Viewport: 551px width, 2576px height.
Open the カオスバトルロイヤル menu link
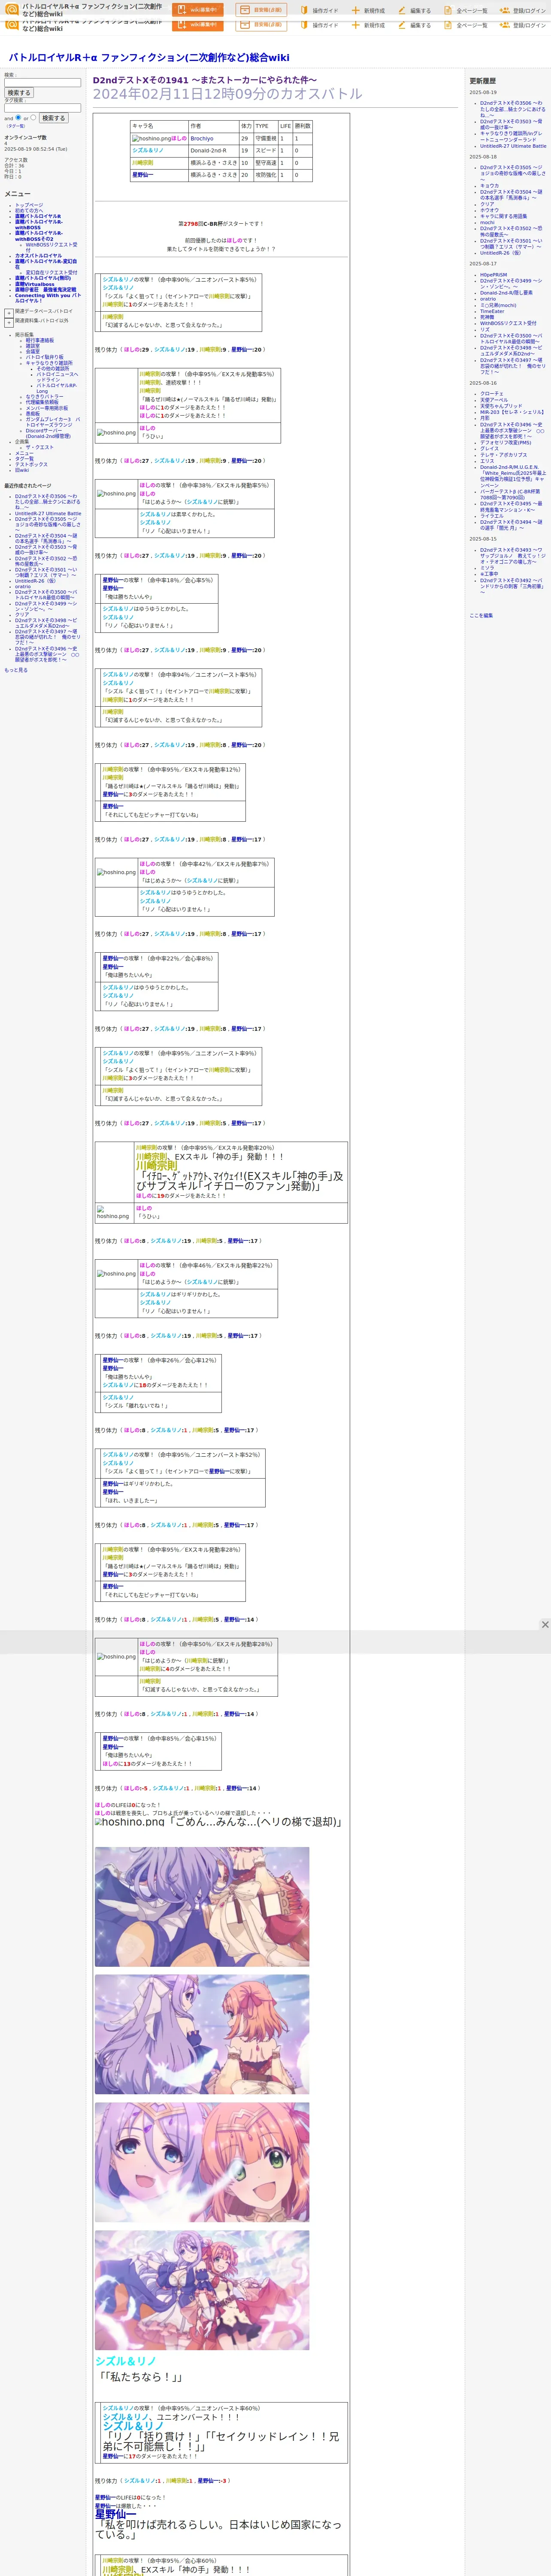click(x=38, y=256)
